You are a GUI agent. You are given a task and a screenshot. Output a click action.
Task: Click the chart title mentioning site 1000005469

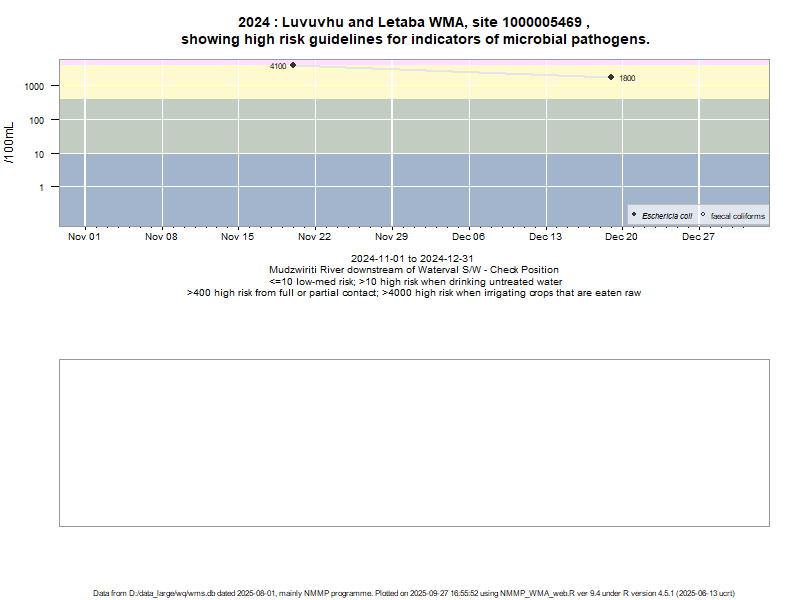[414, 31]
